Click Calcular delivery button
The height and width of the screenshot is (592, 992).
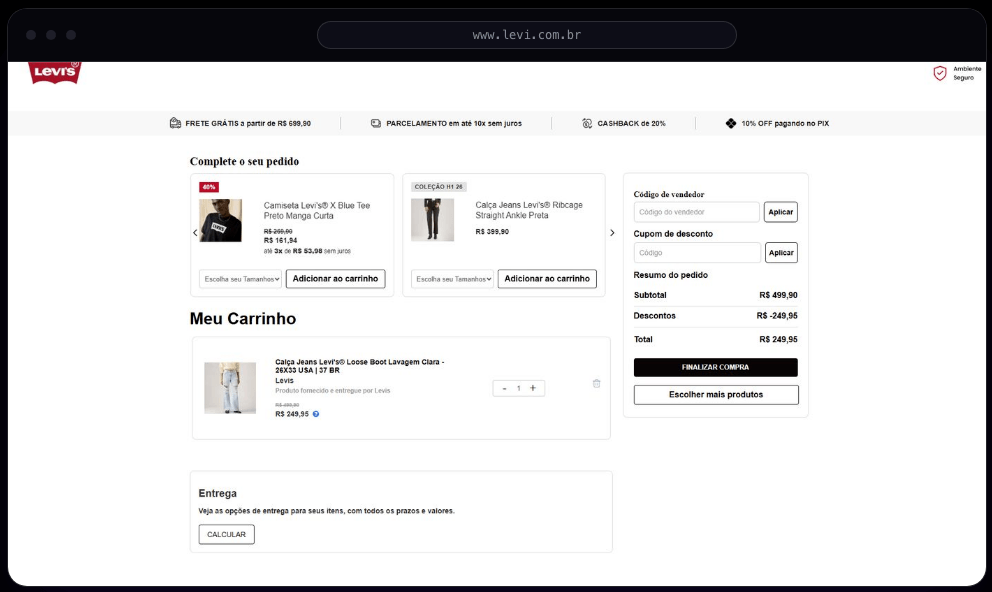pos(226,534)
